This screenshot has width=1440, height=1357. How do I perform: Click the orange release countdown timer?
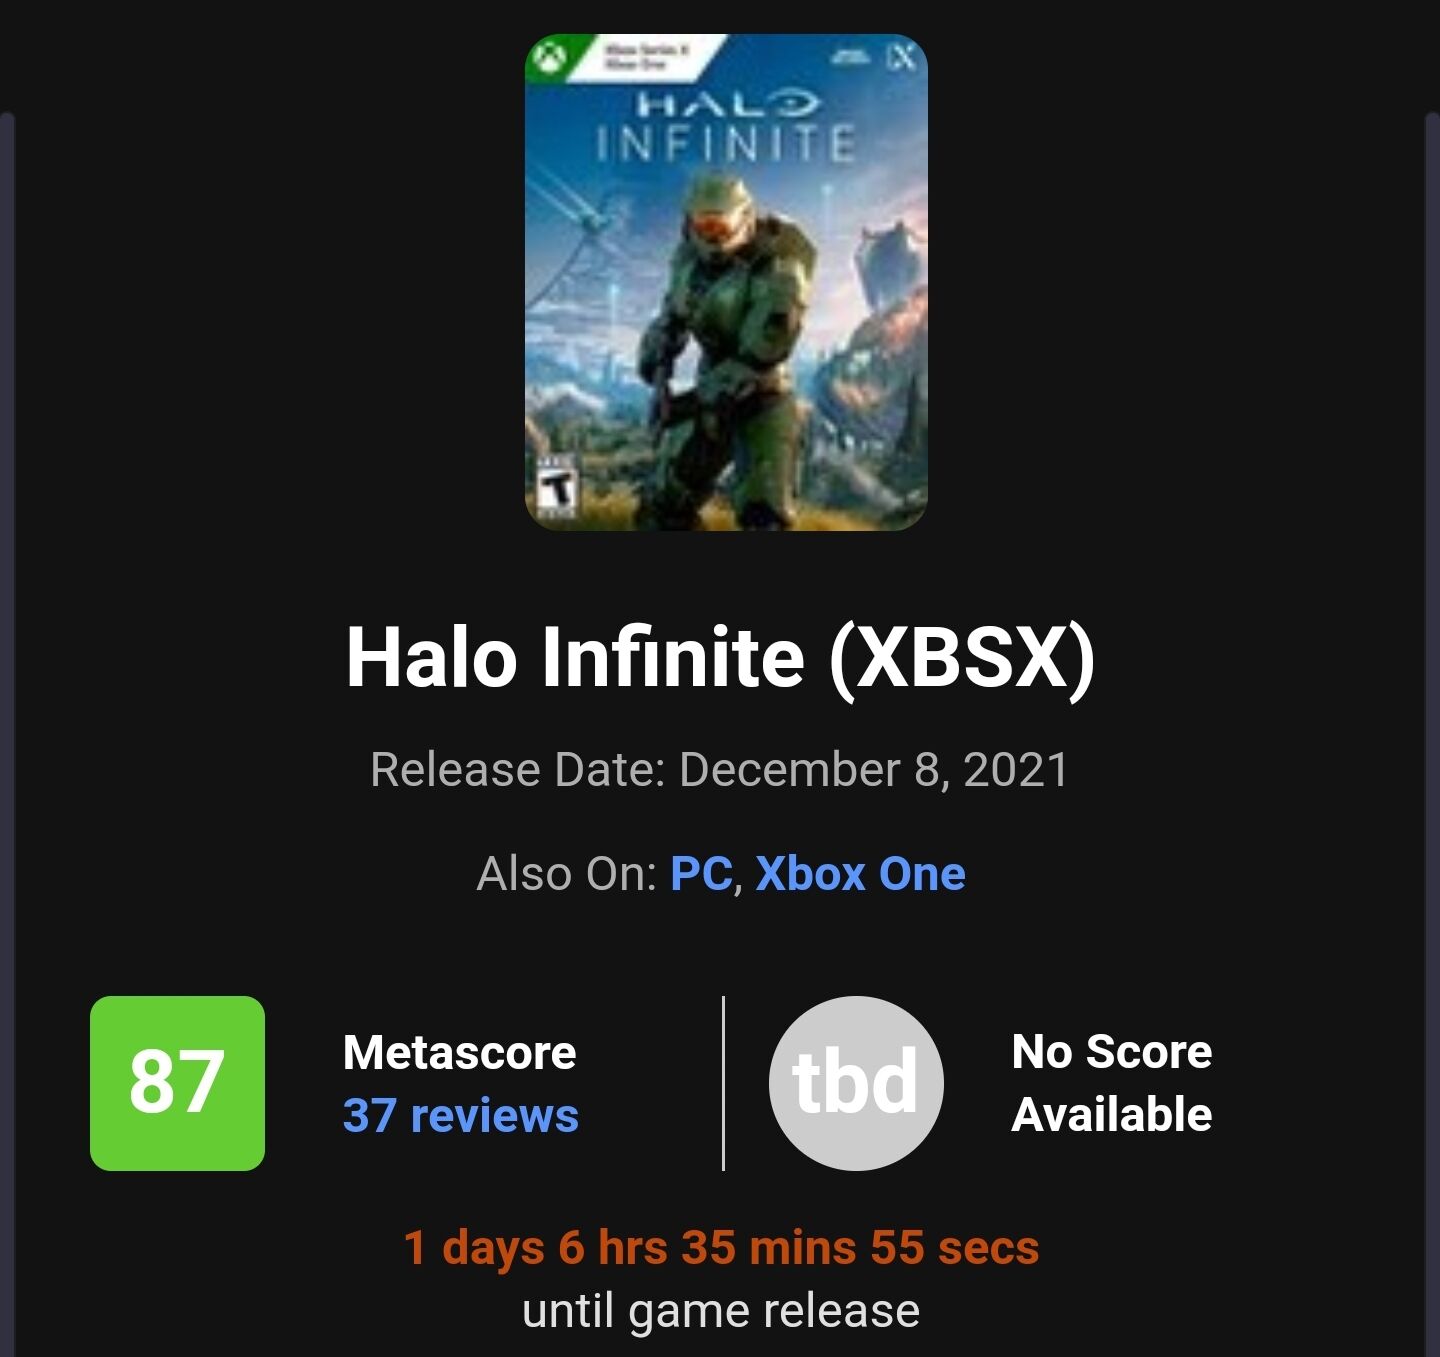[x=721, y=1247]
